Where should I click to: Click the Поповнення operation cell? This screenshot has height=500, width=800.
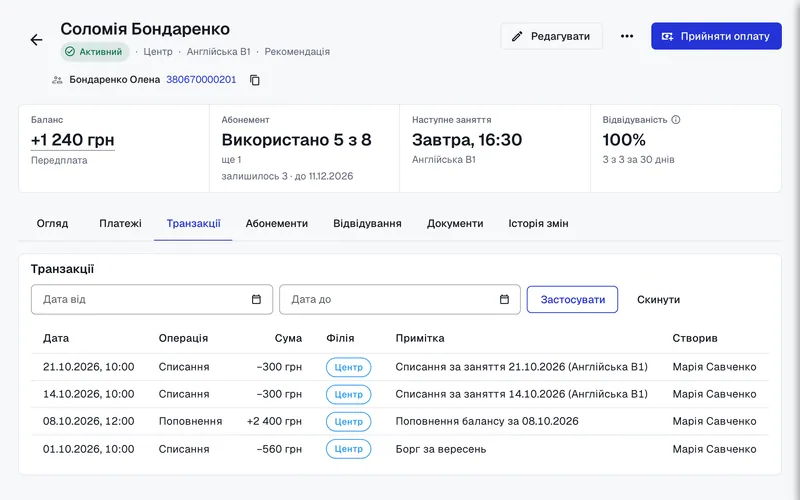tap(190, 421)
